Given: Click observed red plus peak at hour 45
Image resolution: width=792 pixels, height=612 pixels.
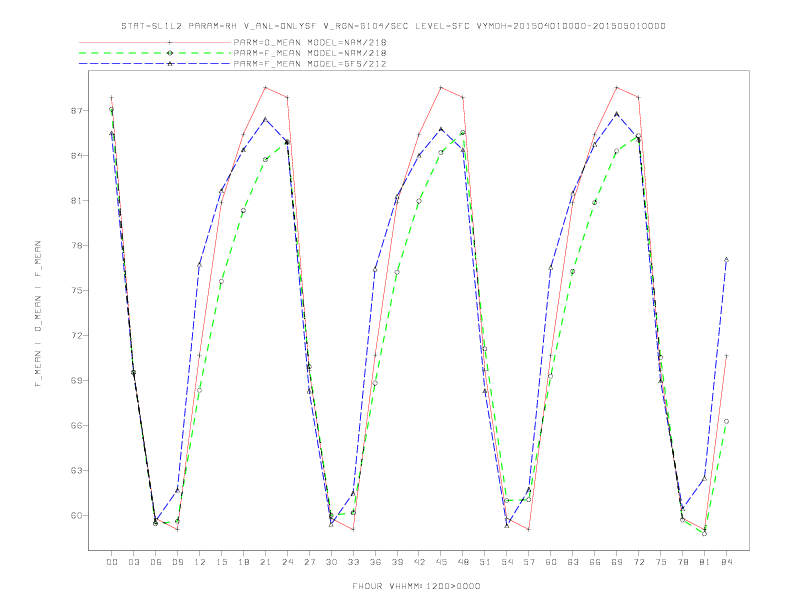Looking at the screenshot, I should point(441,87).
